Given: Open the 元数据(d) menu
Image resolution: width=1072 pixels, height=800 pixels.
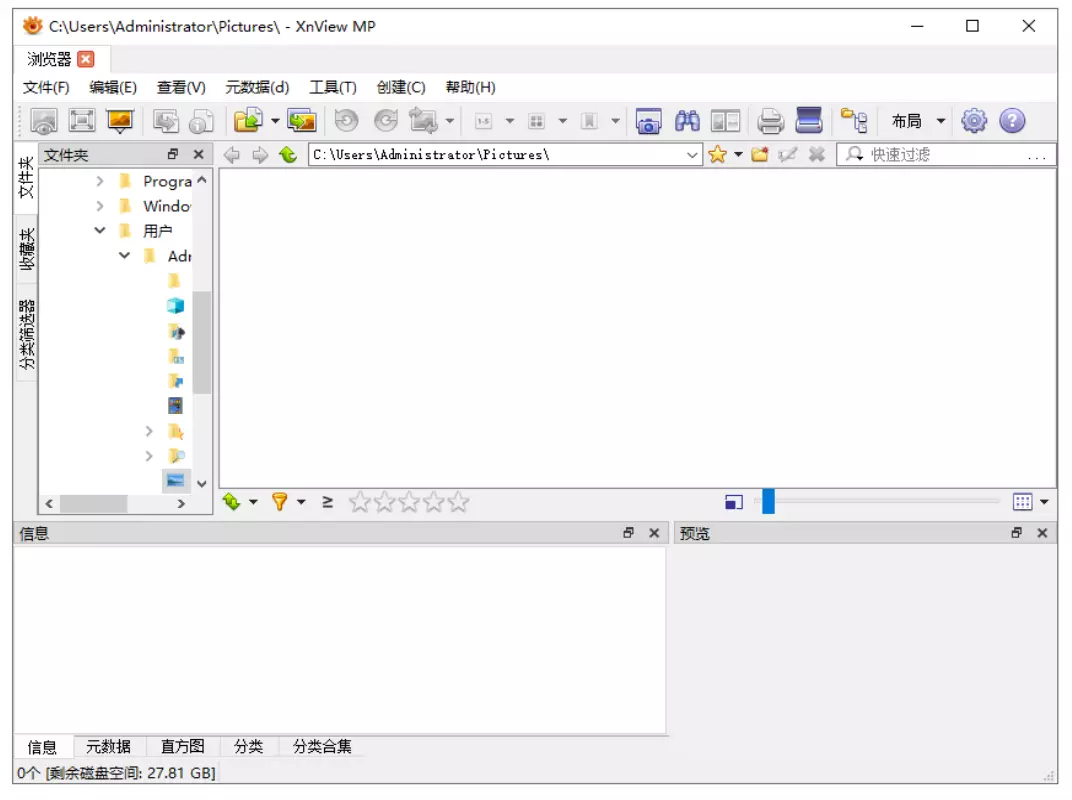Looking at the screenshot, I should pos(257,88).
